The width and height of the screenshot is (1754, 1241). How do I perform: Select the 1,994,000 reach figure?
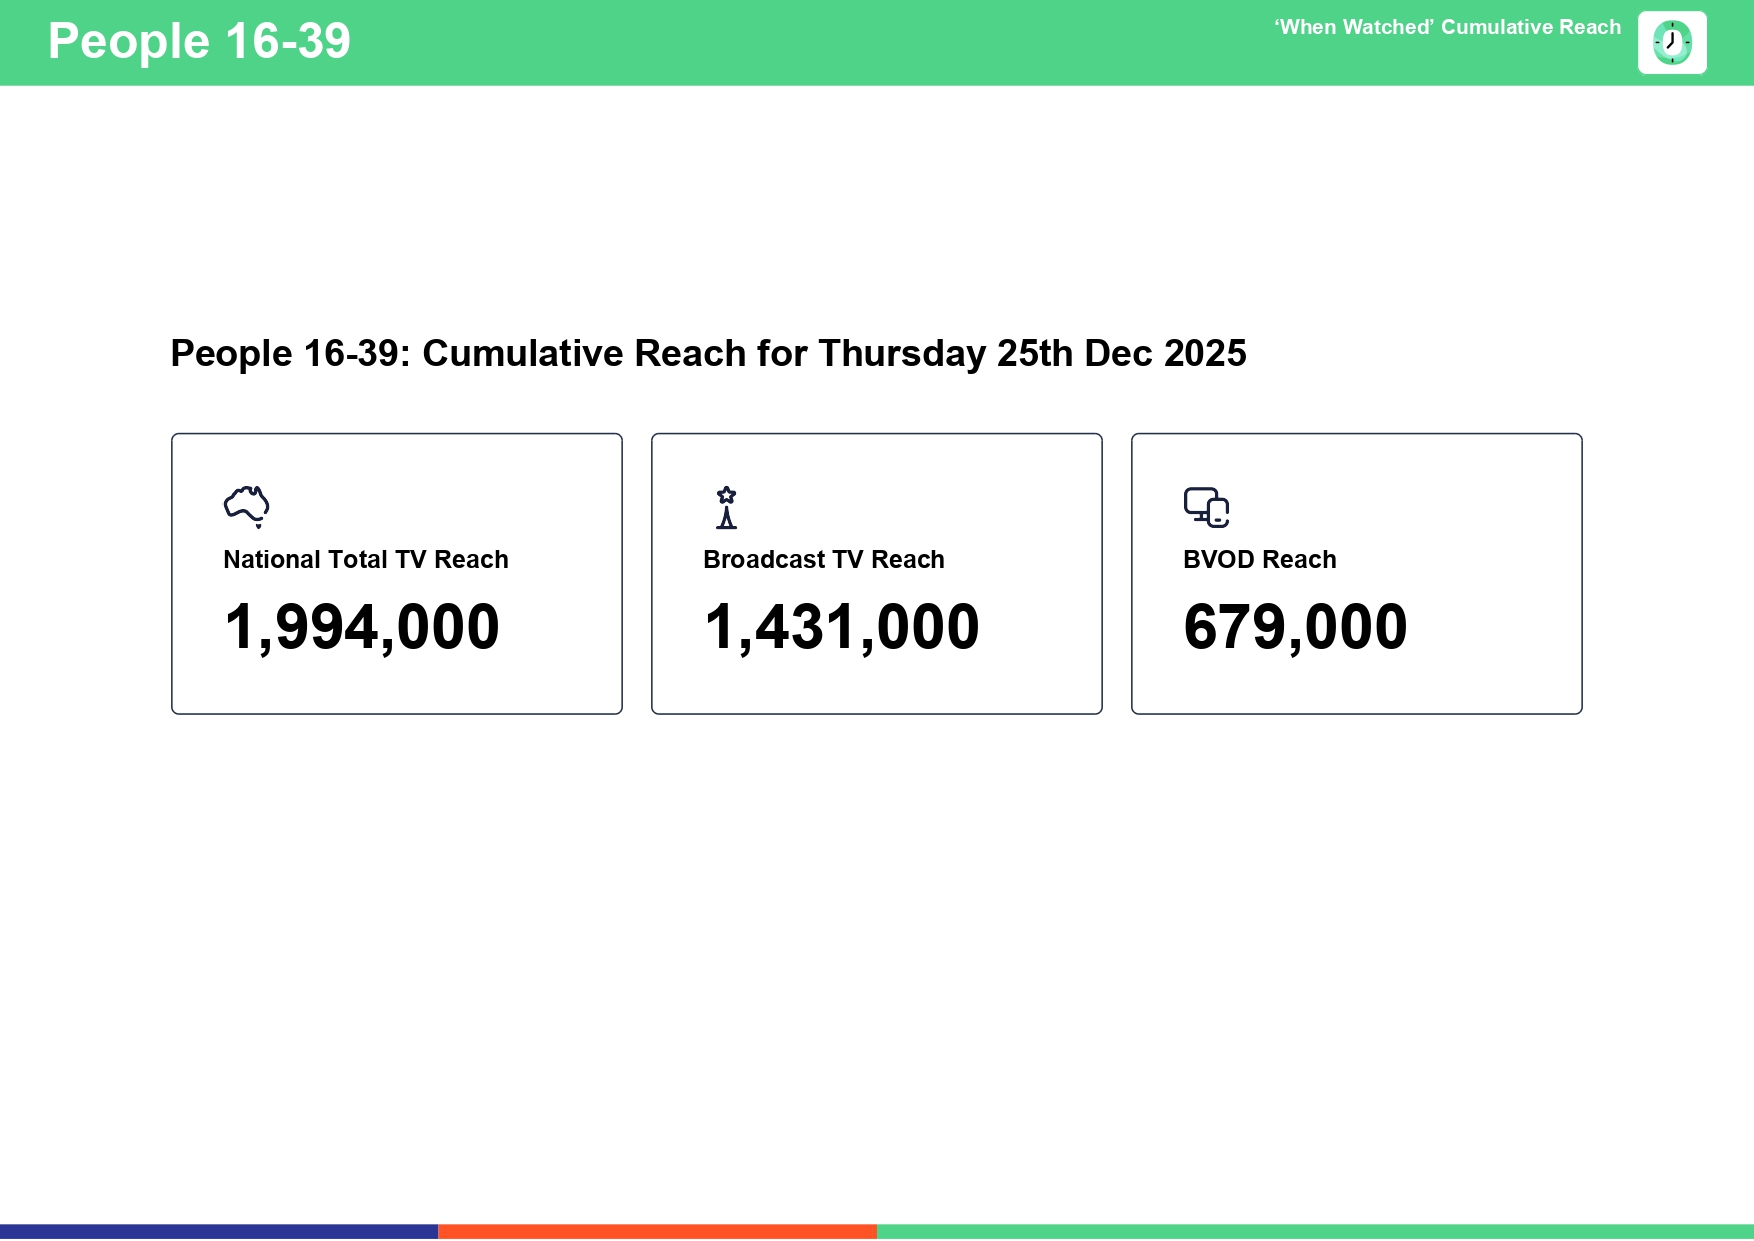362,627
